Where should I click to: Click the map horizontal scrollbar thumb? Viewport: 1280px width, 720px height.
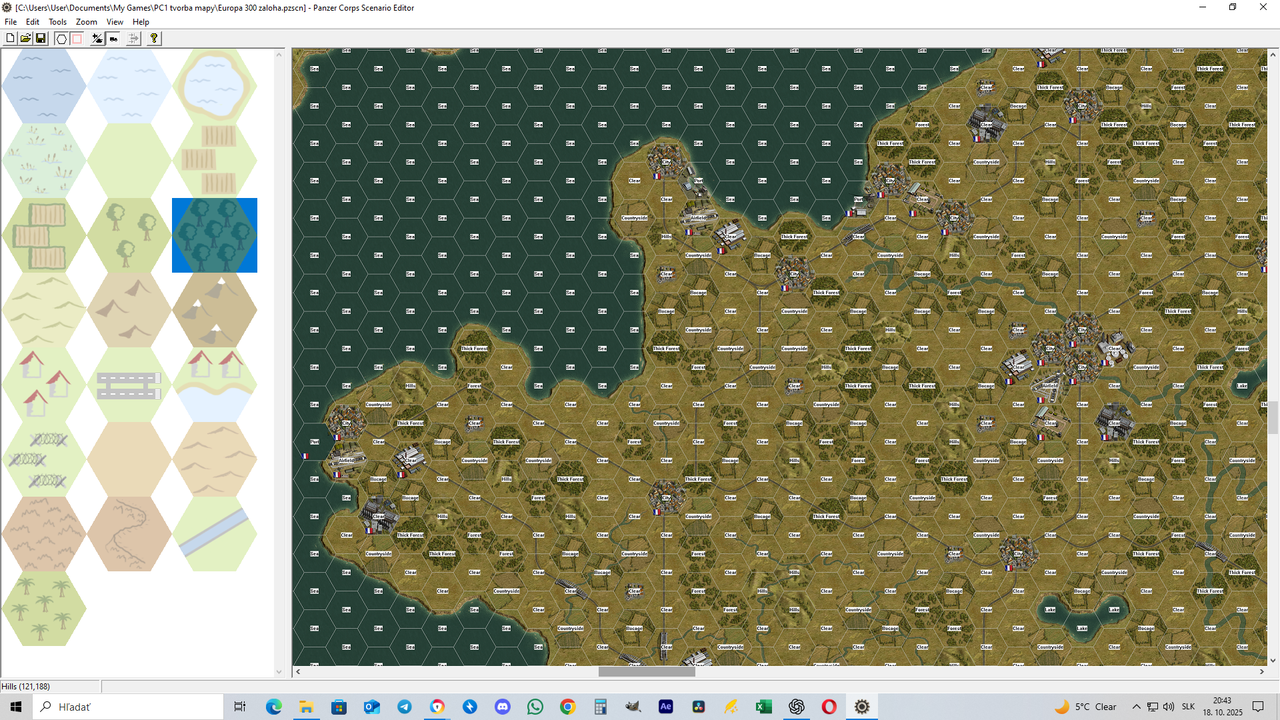[646, 671]
